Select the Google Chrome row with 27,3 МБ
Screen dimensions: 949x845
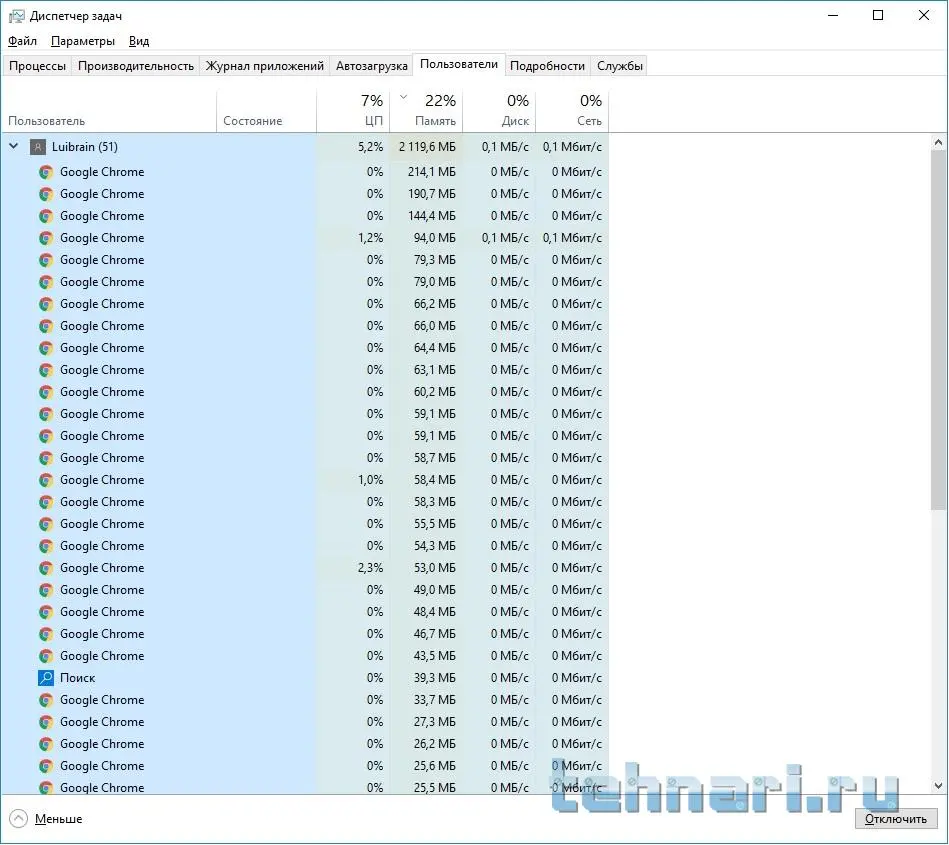coord(304,722)
